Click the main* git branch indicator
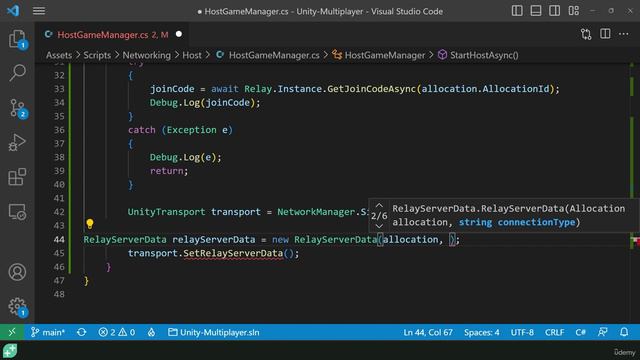 pyautogui.click(x=48, y=332)
